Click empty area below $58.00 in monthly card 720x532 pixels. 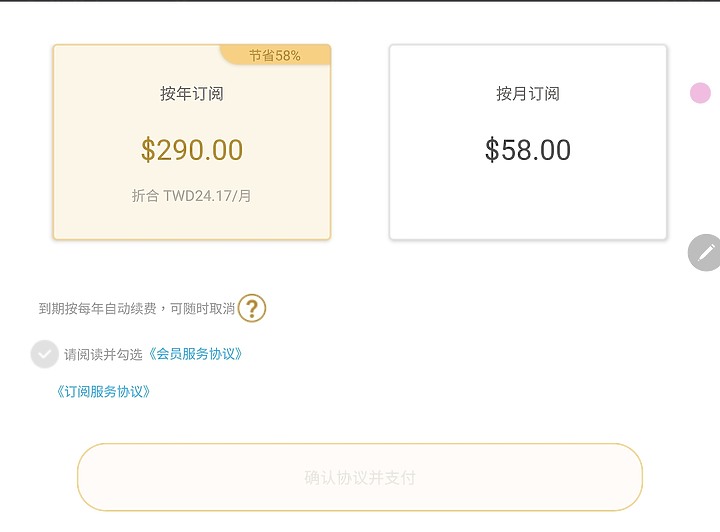(x=528, y=202)
